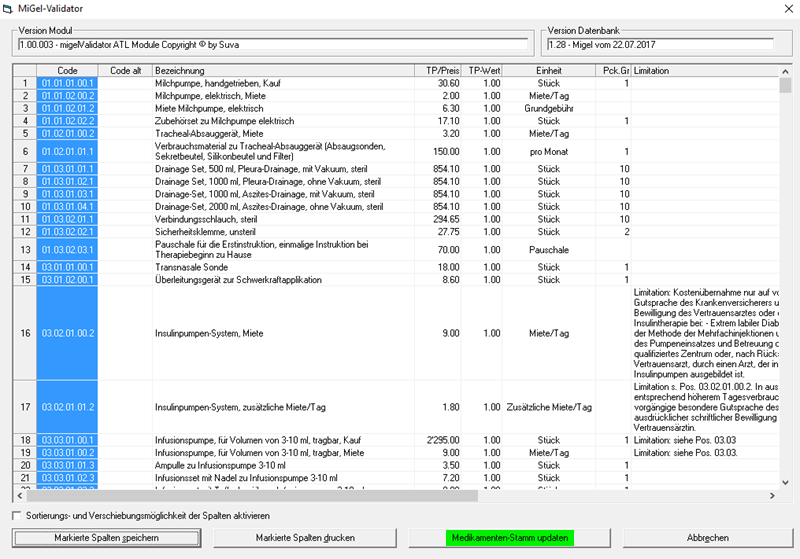Click 'Verbindungsschlauch, steril' cell
The image size is (800, 559).
283,219
